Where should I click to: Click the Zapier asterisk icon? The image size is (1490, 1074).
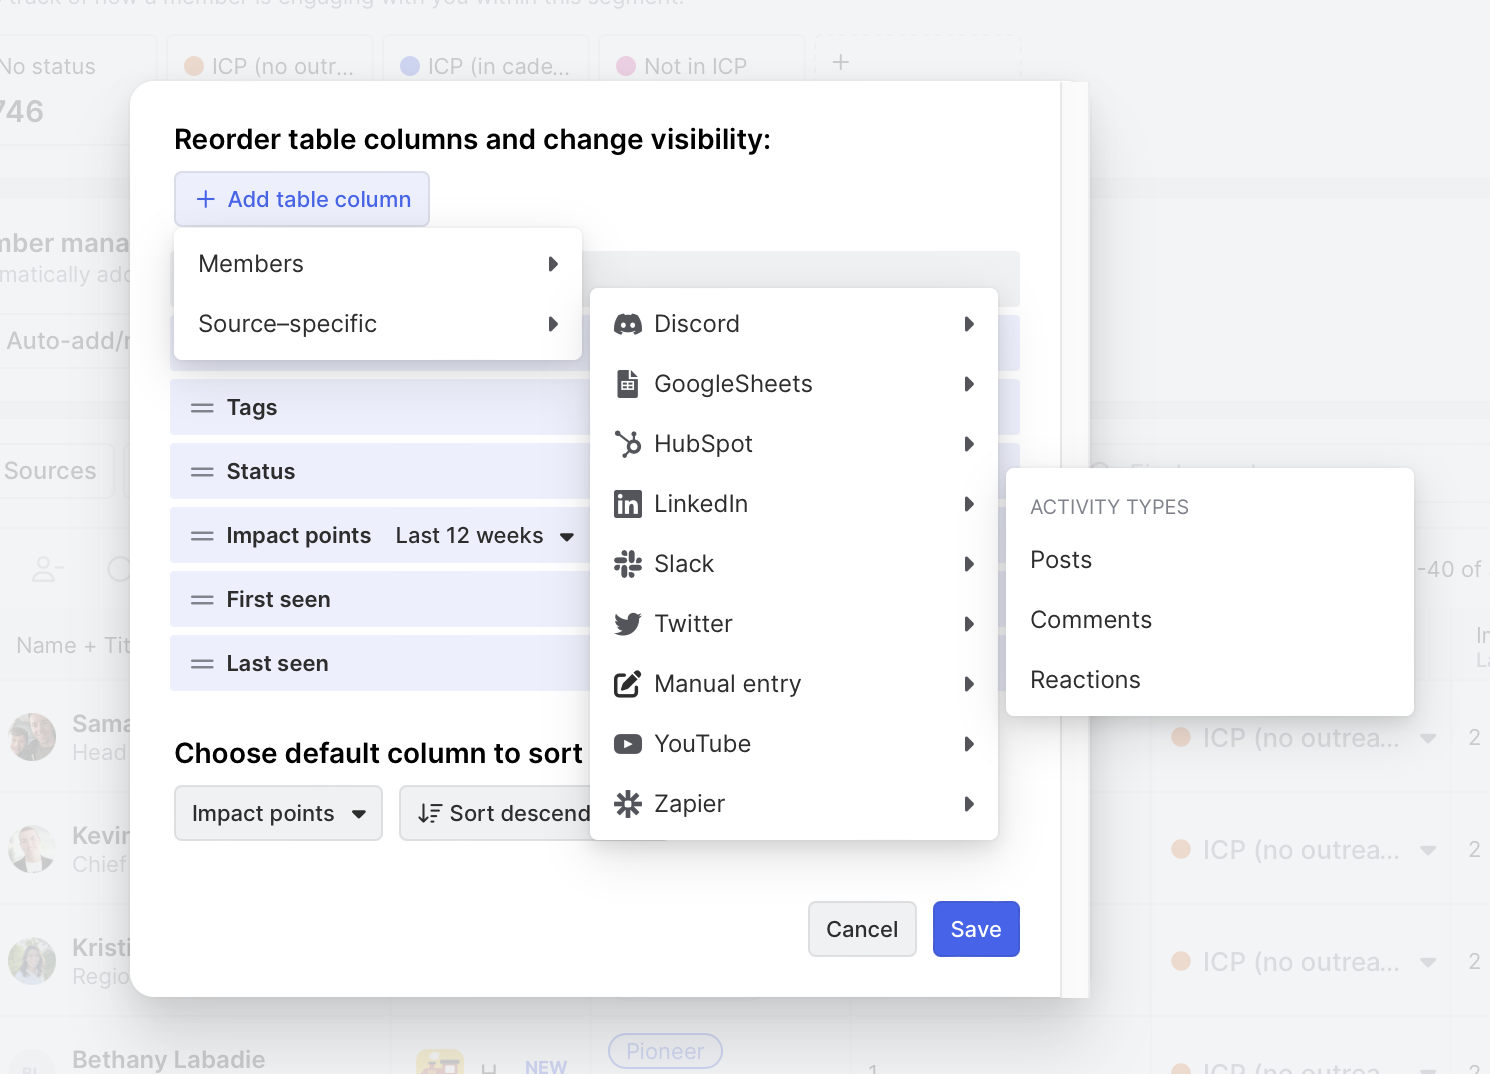point(627,804)
